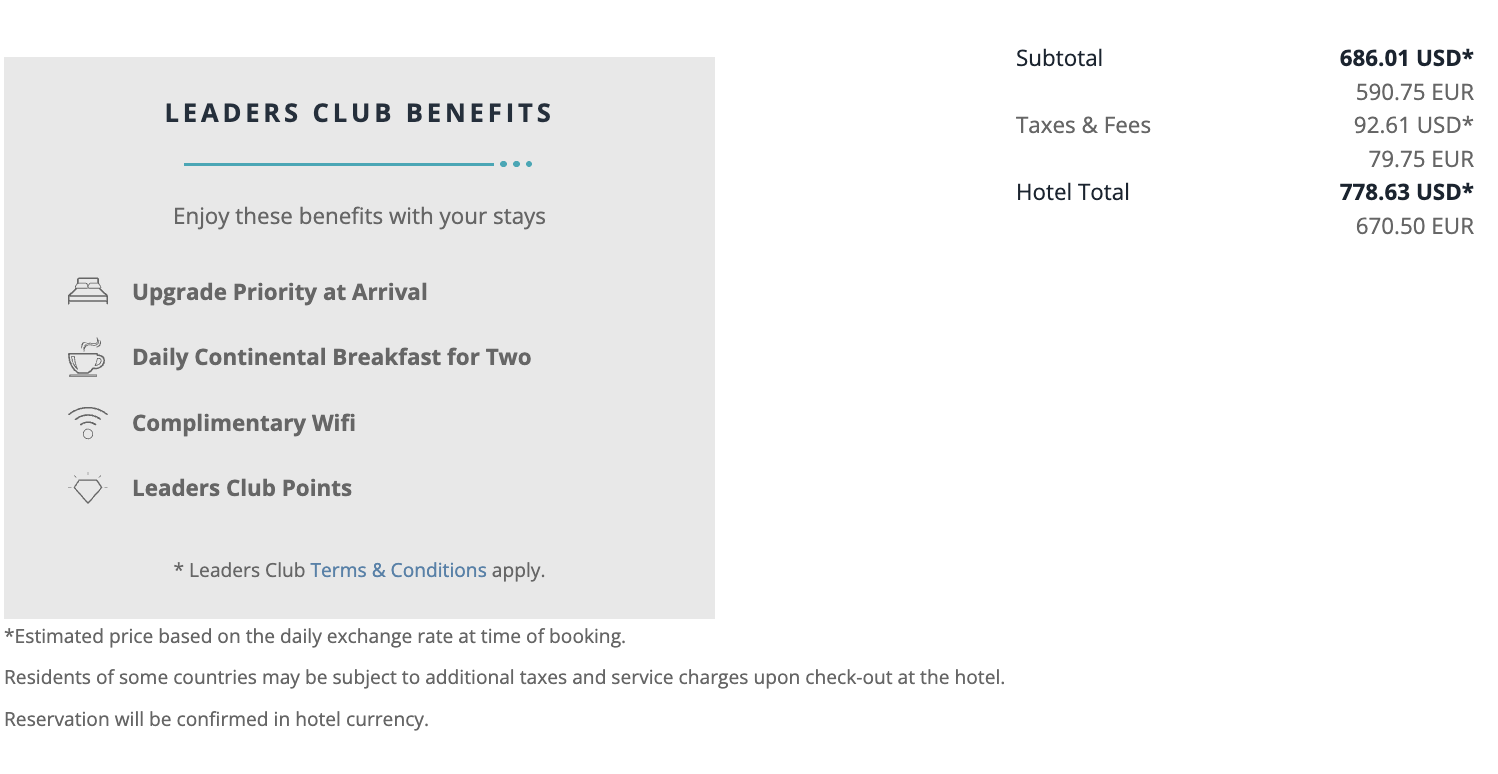Click the Leaders Club Points benefit text
This screenshot has height=774, width=1498.
(x=242, y=488)
